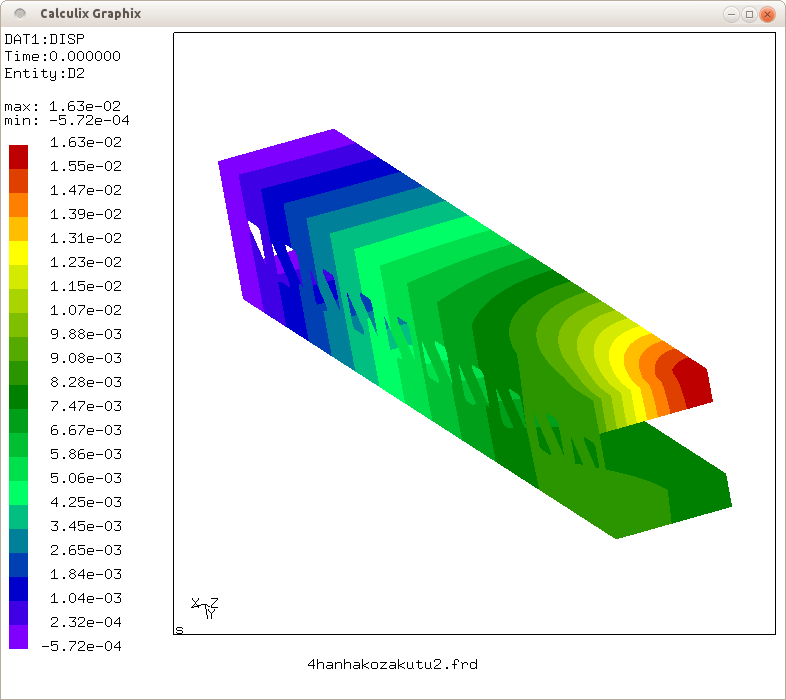Click the legend value 8.28e-03
The width and height of the screenshot is (786, 700).
(x=86, y=383)
